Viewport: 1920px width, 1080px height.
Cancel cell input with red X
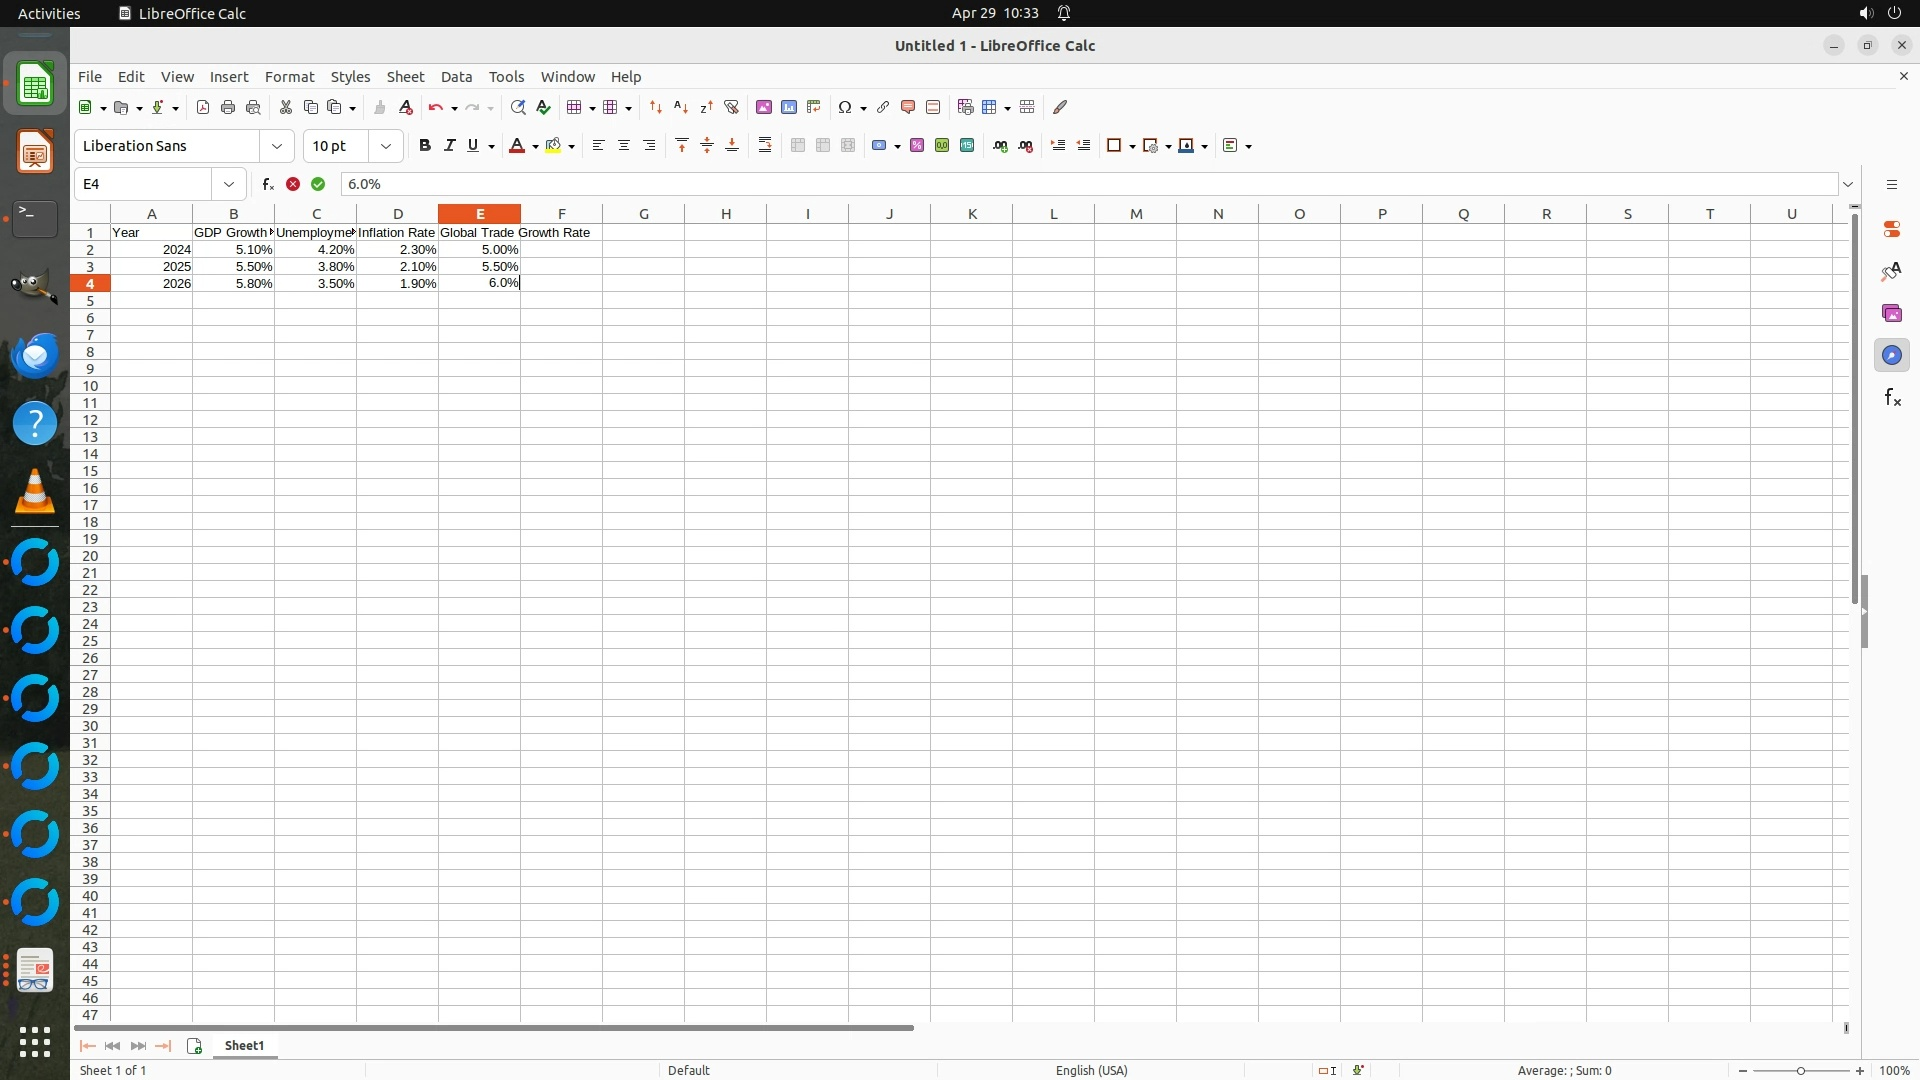(x=293, y=184)
